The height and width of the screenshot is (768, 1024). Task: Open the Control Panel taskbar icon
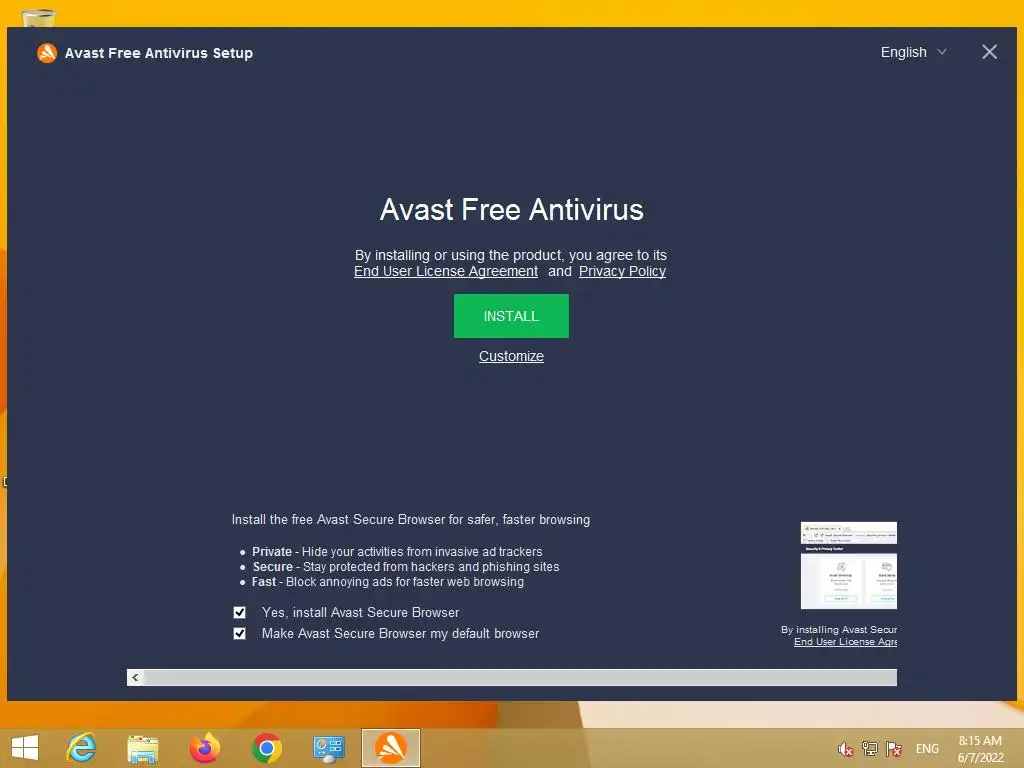tap(328, 748)
